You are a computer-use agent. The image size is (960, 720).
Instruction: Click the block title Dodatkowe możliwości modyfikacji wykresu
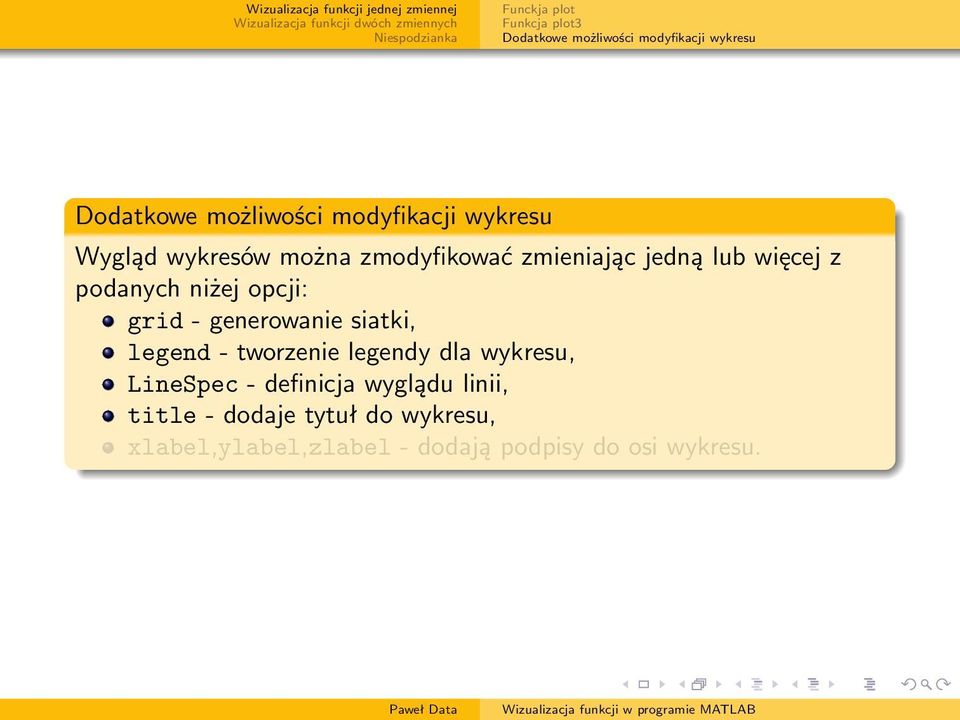click(313, 217)
